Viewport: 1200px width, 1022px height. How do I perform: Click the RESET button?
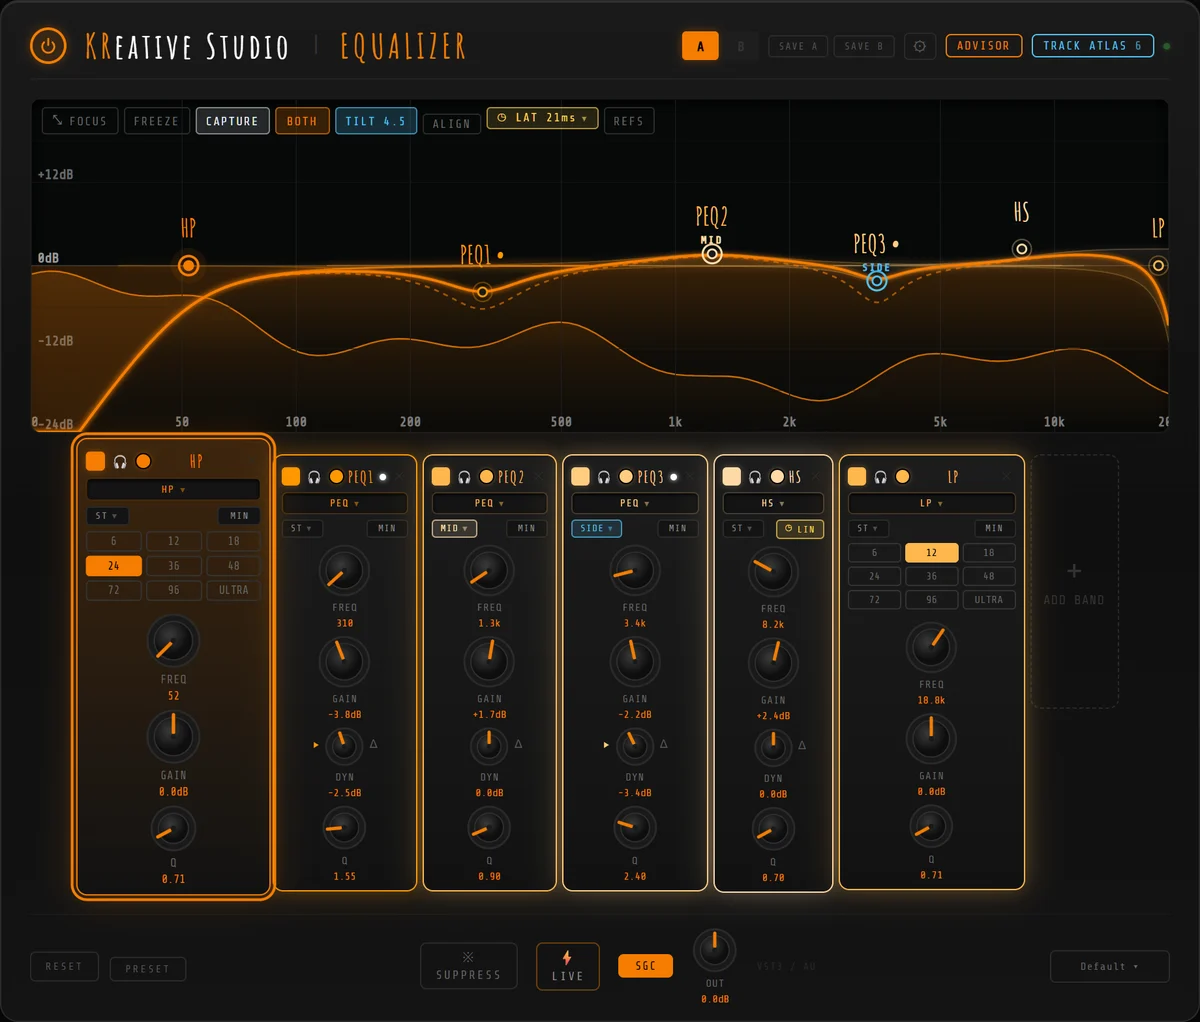pyautogui.click(x=64, y=966)
